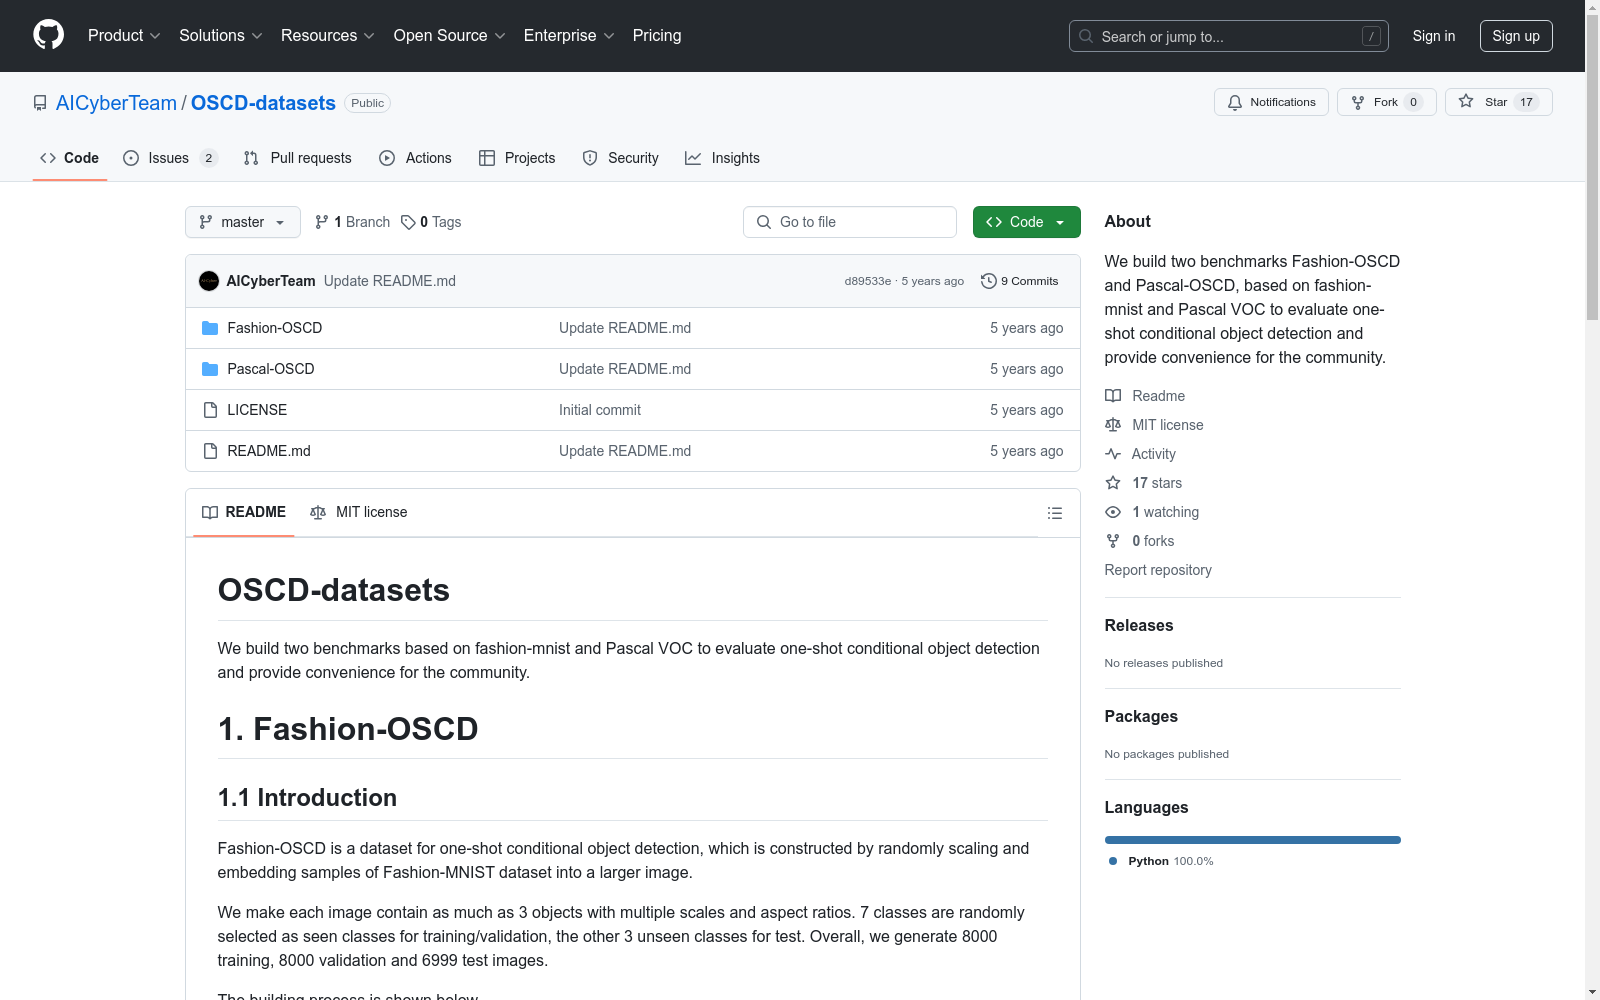Expand the Solutions menu

(x=221, y=36)
